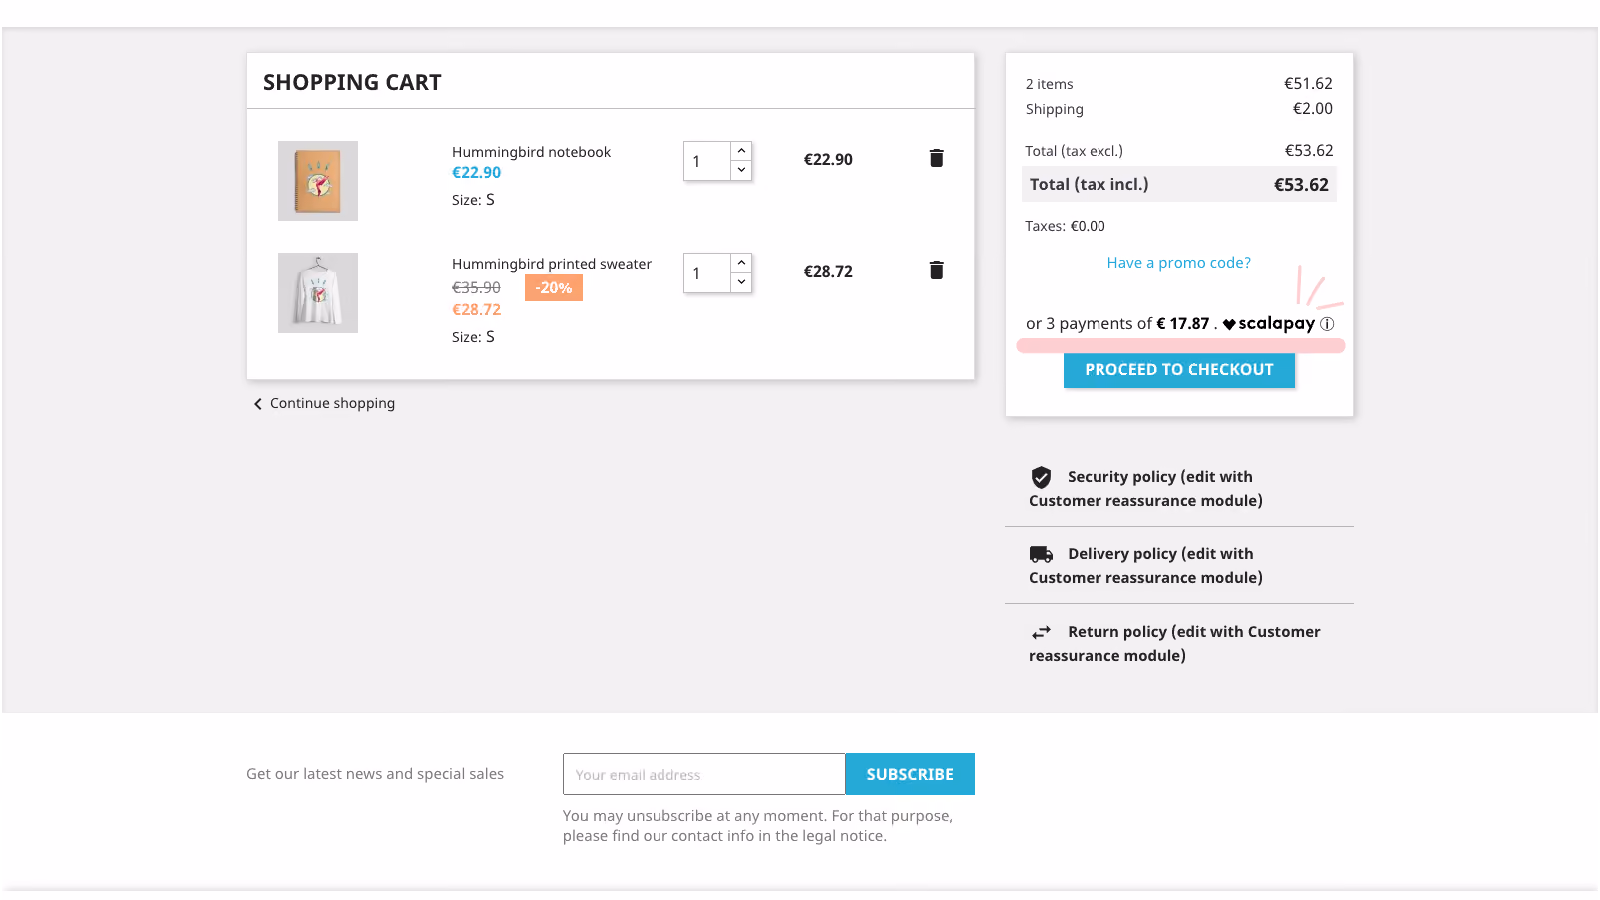Viewport: 1600px width, 900px height.
Task: Click the Shipping cost €2.00
Action: pyautogui.click(x=1313, y=108)
